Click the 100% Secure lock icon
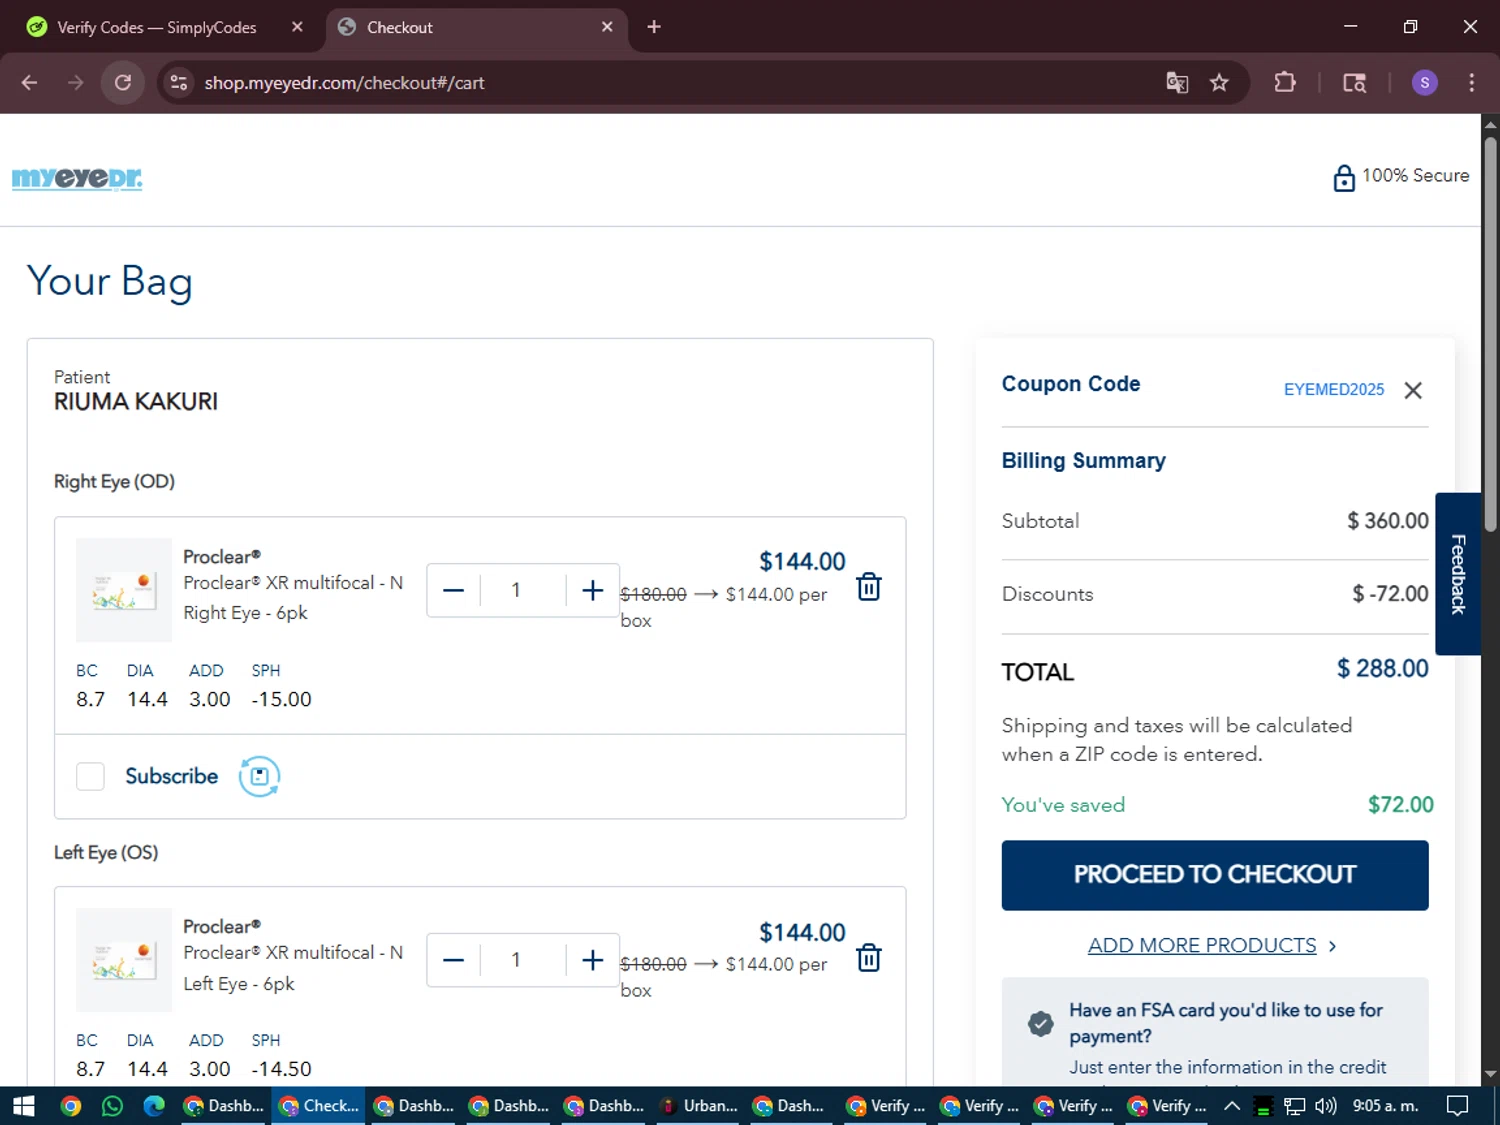The height and width of the screenshot is (1125, 1500). pyautogui.click(x=1344, y=178)
